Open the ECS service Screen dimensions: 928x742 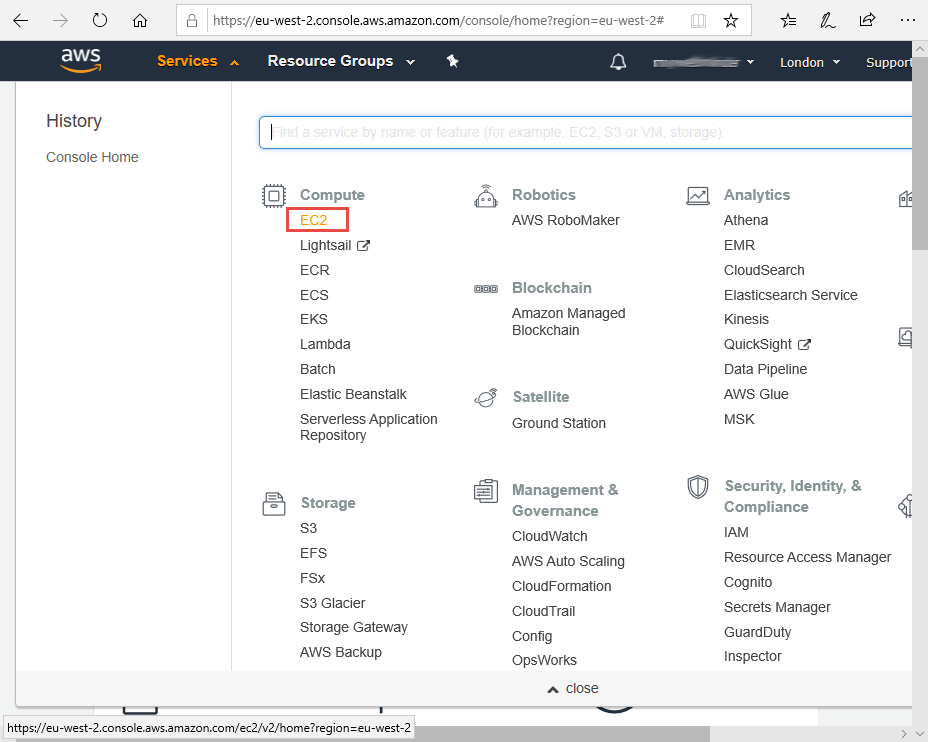pyautogui.click(x=314, y=295)
